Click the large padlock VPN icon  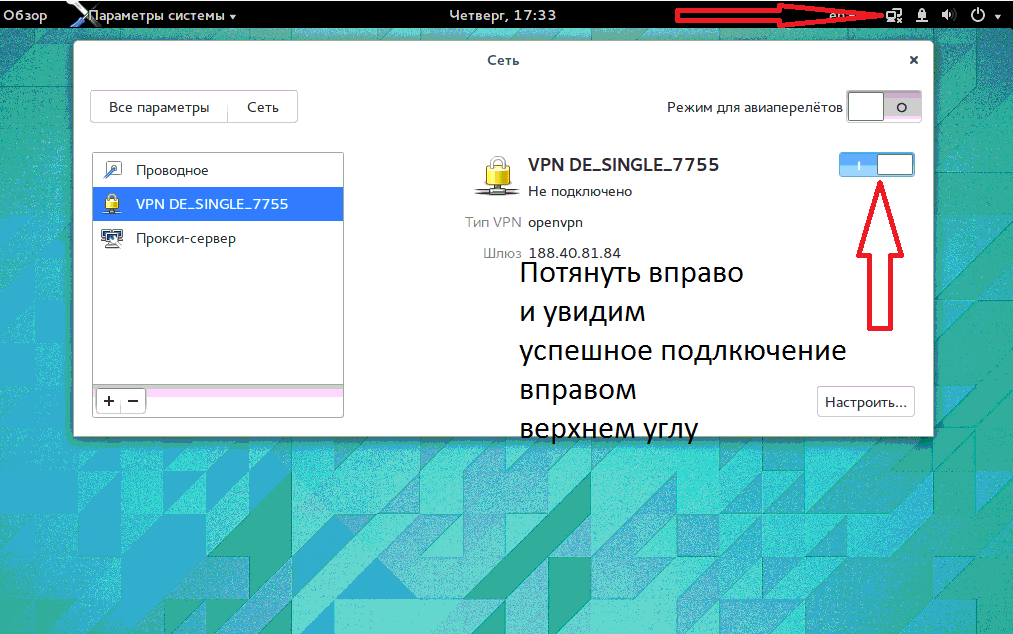coord(495,175)
